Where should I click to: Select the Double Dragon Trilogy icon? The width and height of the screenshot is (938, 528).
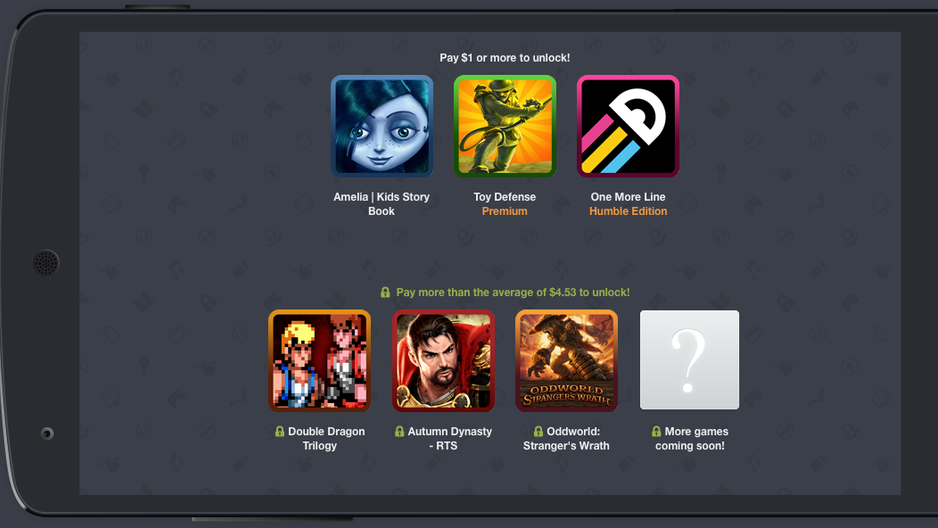pyautogui.click(x=319, y=361)
